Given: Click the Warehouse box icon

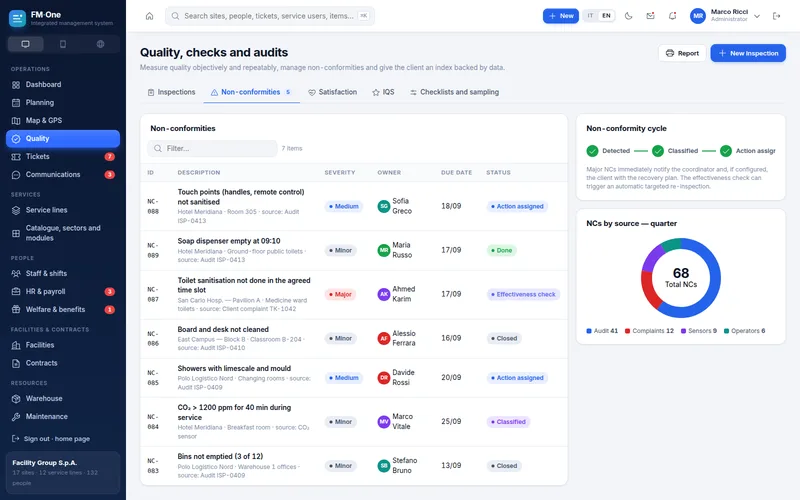Looking at the screenshot, I should pyautogui.click(x=16, y=398).
